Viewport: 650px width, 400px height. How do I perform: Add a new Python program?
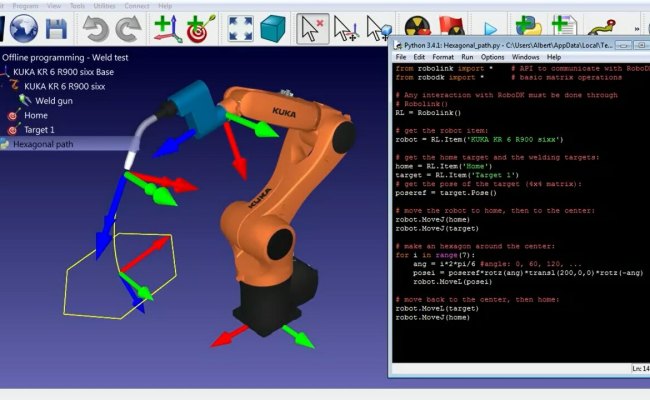point(529,25)
